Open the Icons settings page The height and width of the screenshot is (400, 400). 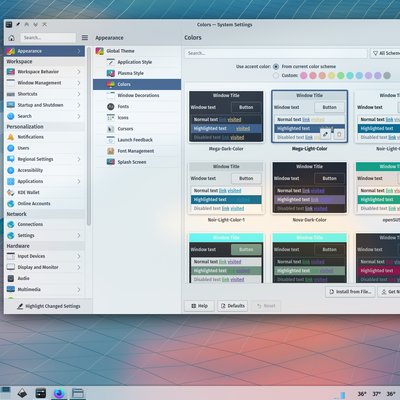137,118
